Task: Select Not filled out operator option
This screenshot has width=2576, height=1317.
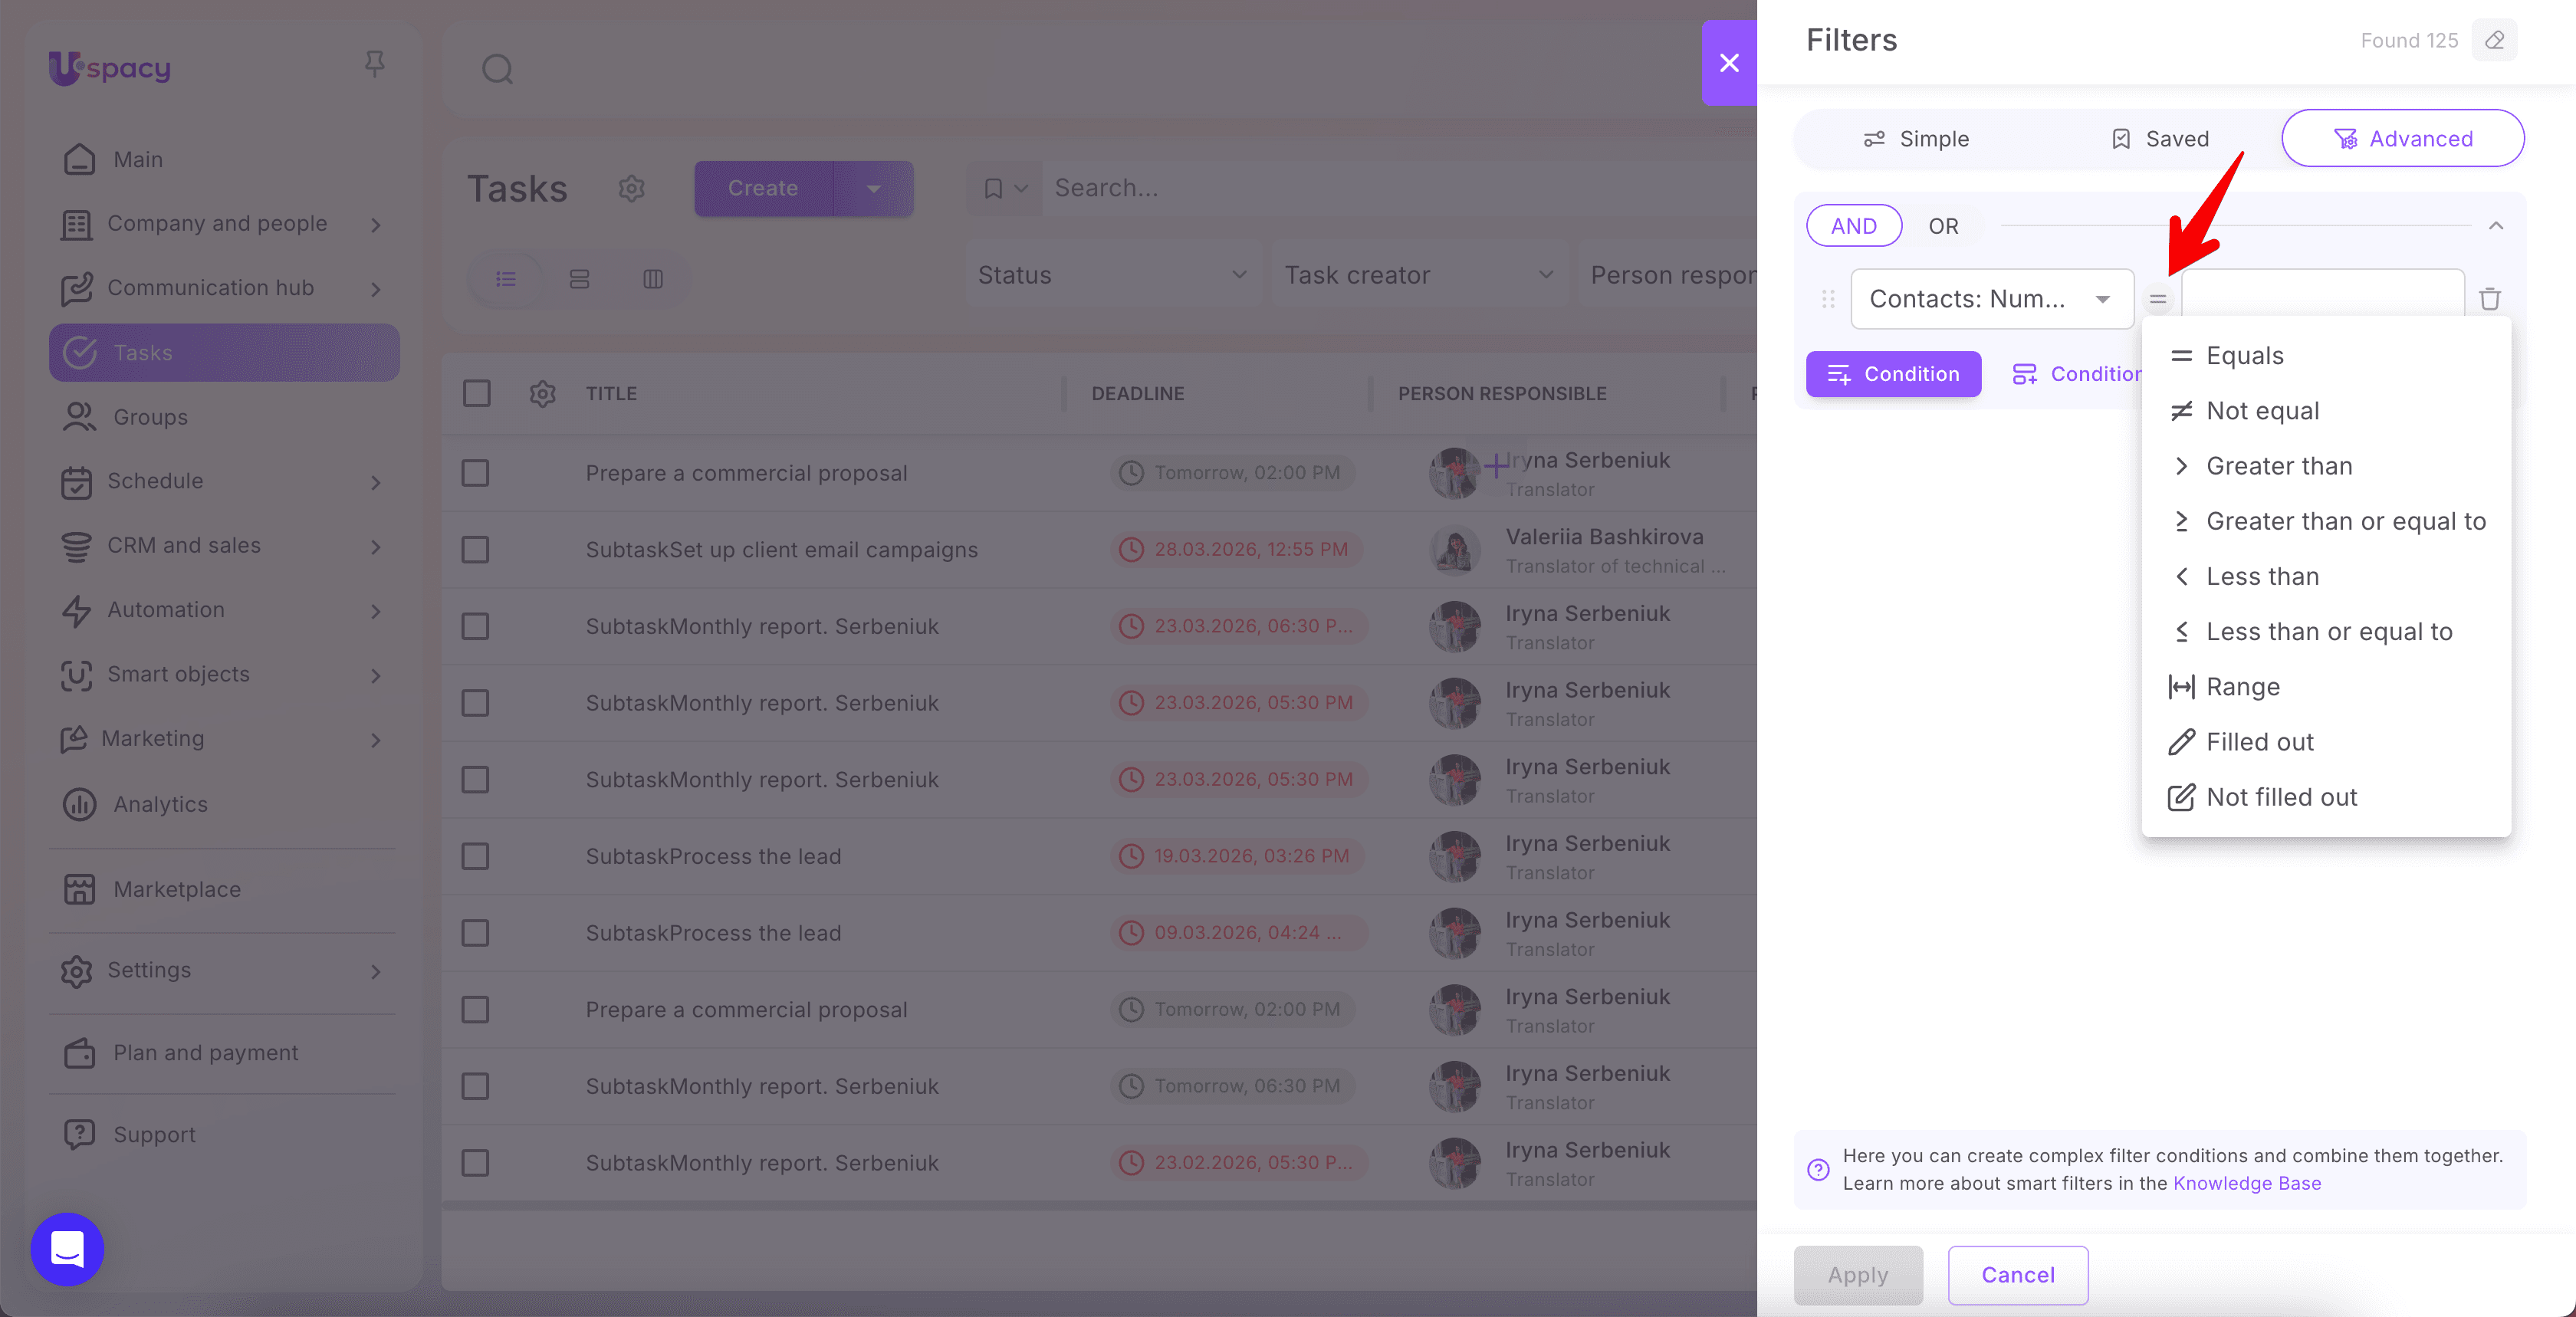Action: click(x=2281, y=797)
